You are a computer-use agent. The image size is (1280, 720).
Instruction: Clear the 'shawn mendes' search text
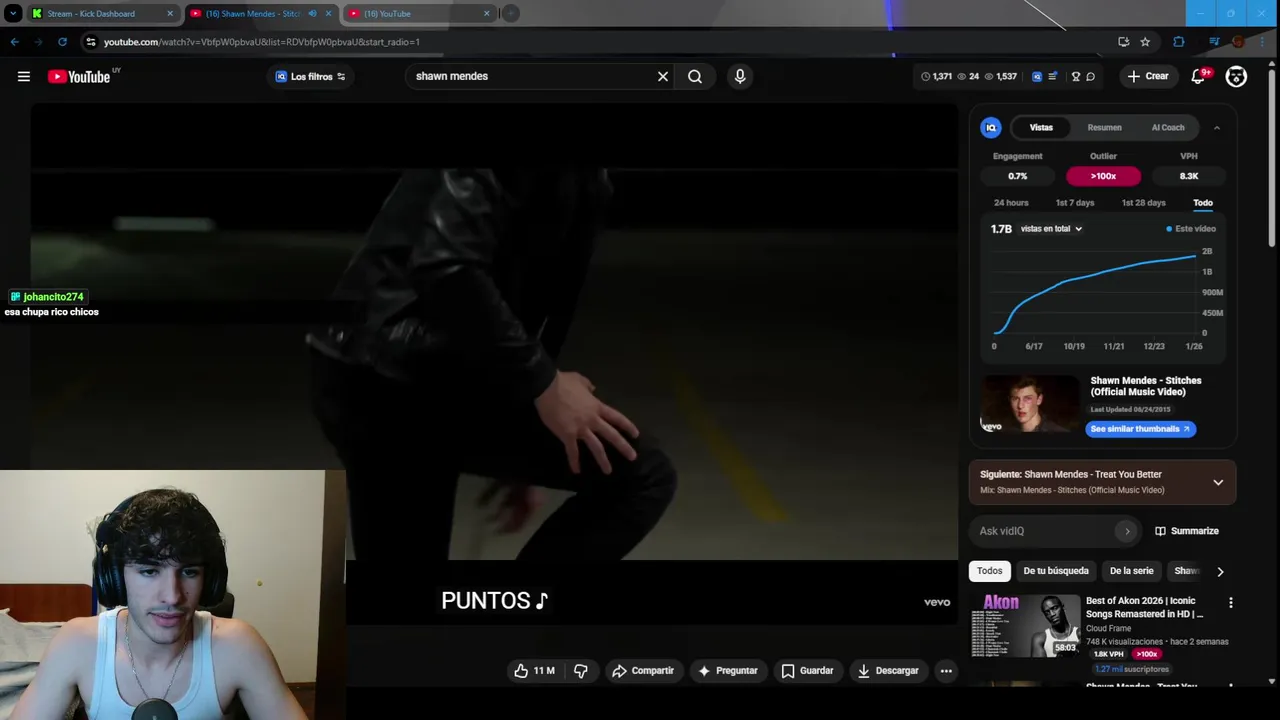[662, 76]
